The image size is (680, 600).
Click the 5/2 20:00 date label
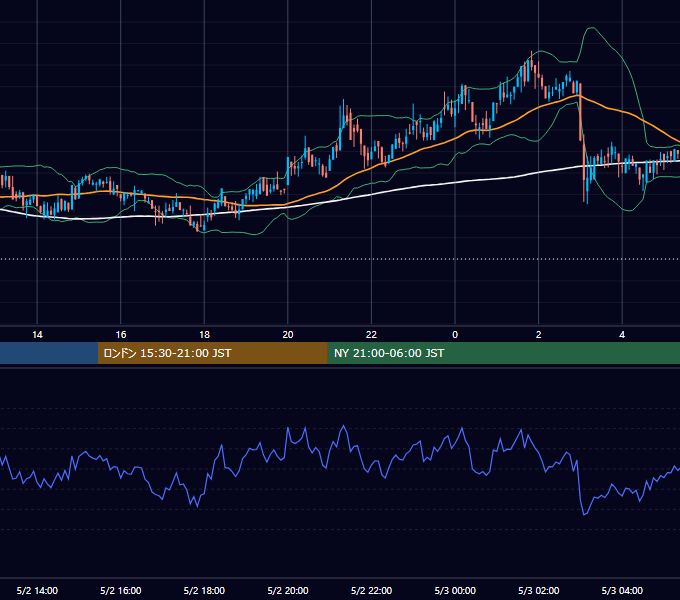tap(288, 590)
